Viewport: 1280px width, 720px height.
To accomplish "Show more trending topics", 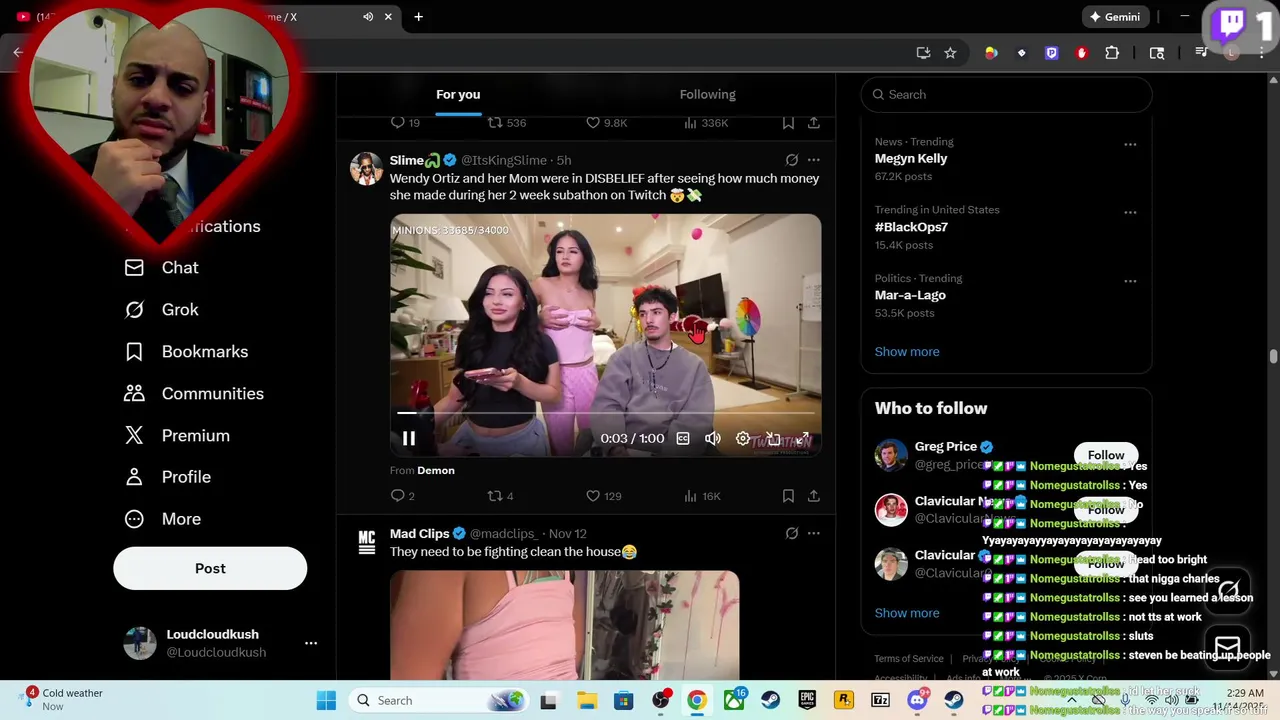I will 907,352.
